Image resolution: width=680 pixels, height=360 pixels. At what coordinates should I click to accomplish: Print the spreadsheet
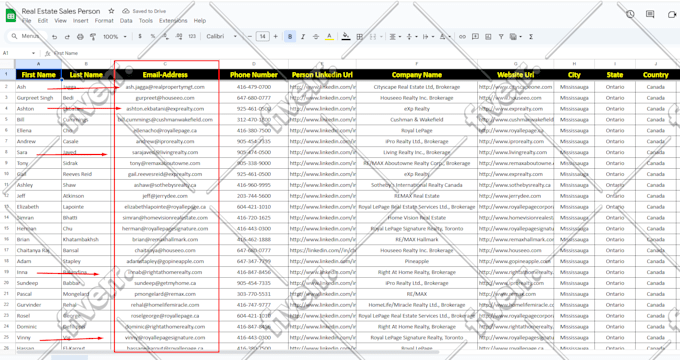click(80, 37)
